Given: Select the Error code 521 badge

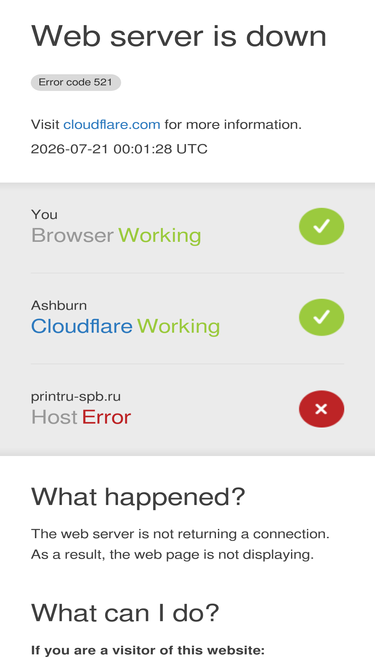Looking at the screenshot, I should click(x=76, y=82).
